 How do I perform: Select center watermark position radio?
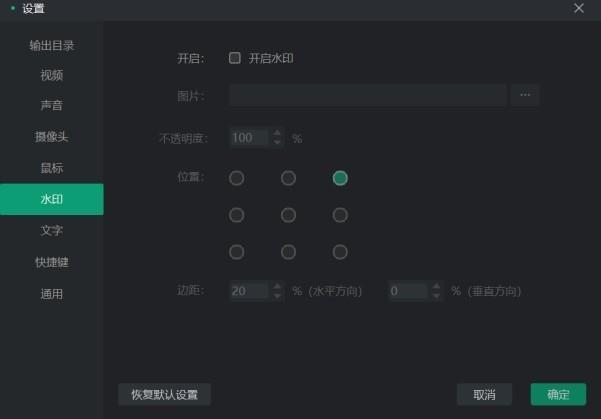288,215
